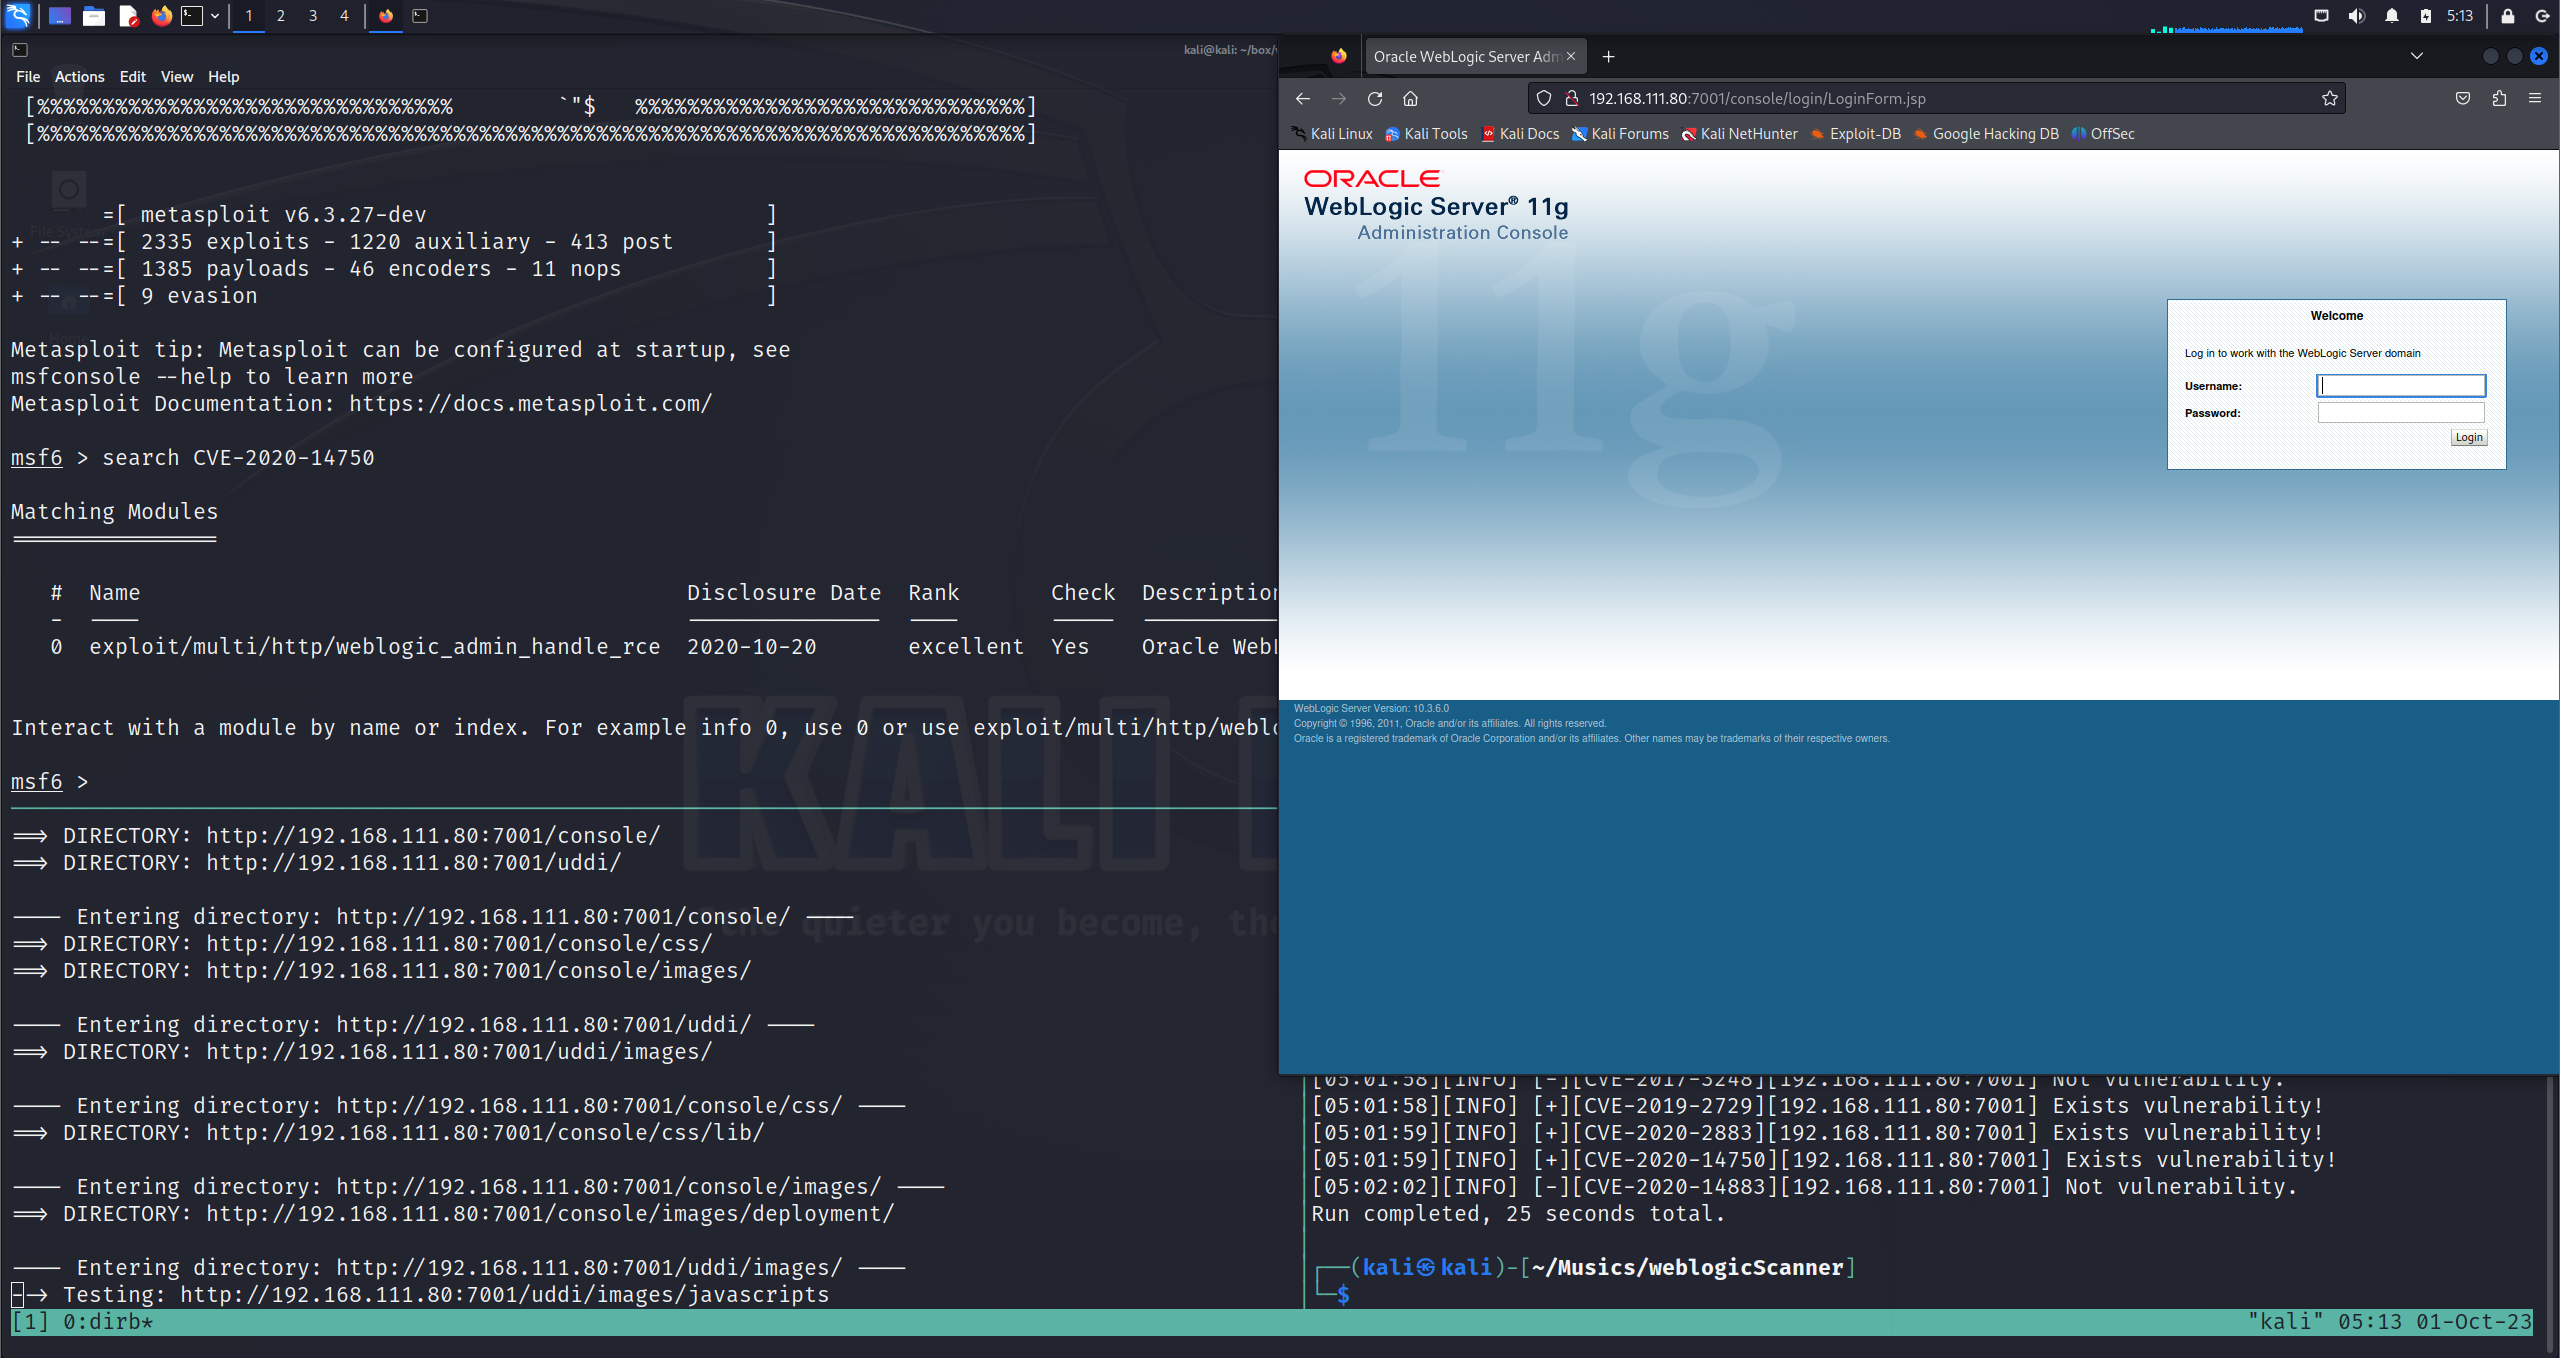The height and width of the screenshot is (1358, 2560).
Task: Click the tracking protection shield icon
Action: (x=1544, y=99)
